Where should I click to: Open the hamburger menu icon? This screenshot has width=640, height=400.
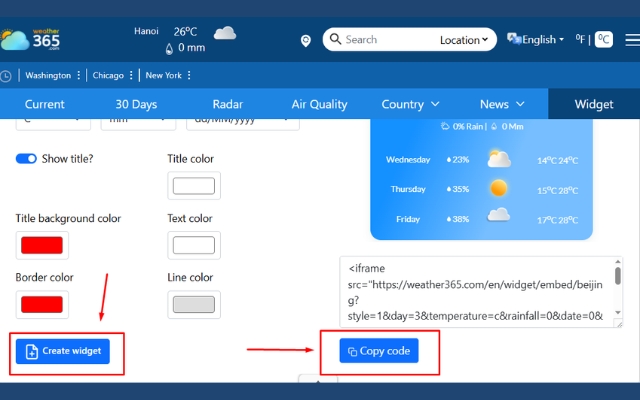pyautogui.click(x=632, y=40)
